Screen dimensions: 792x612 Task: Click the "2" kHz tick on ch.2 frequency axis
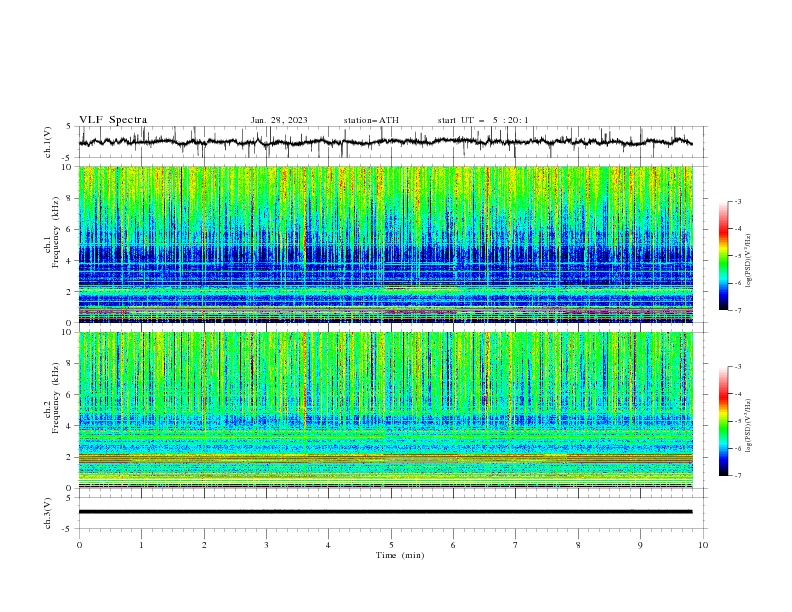[x=70, y=457]
